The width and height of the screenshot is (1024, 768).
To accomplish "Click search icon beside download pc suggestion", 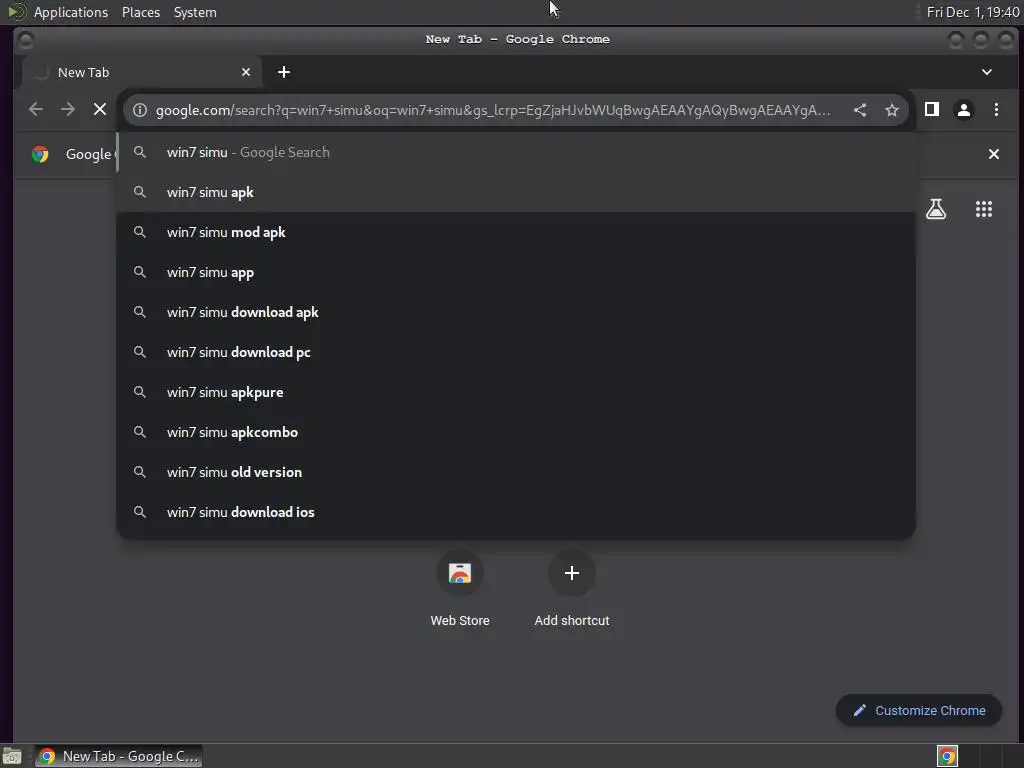I will [140, 352].
